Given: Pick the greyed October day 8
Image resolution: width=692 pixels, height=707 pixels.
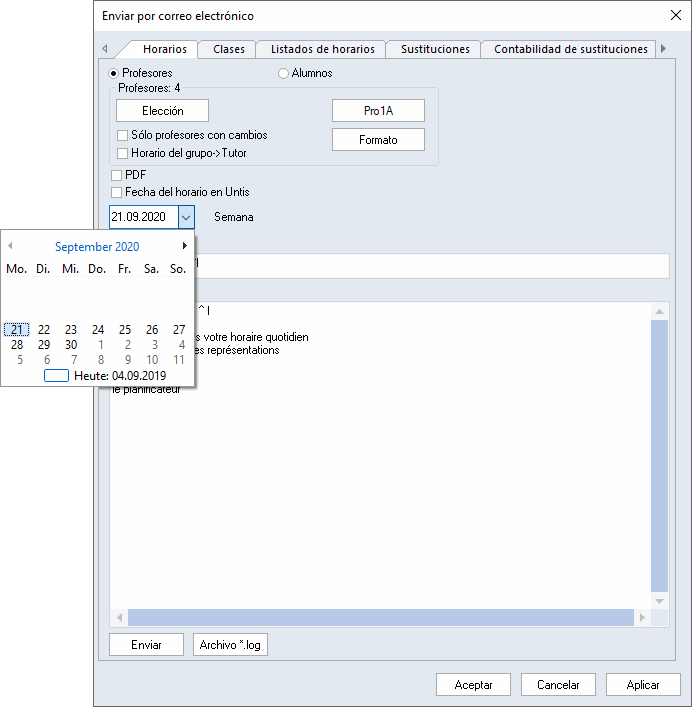Looking at the screenshot, I should (101, 360).
